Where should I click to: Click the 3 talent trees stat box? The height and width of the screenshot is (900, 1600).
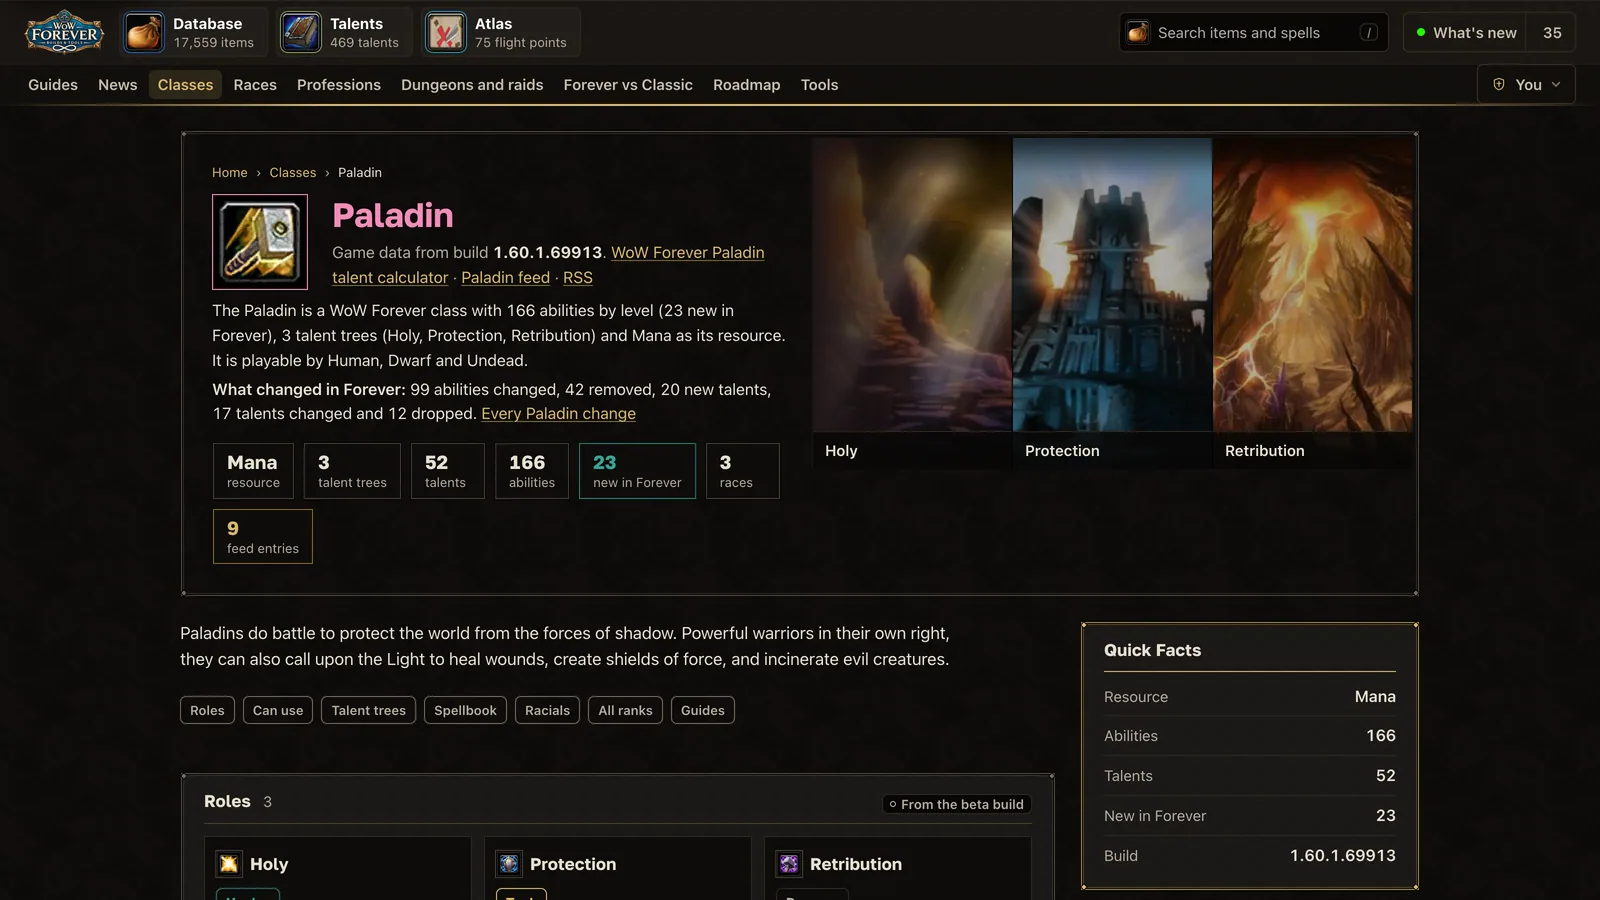(352, 471)
